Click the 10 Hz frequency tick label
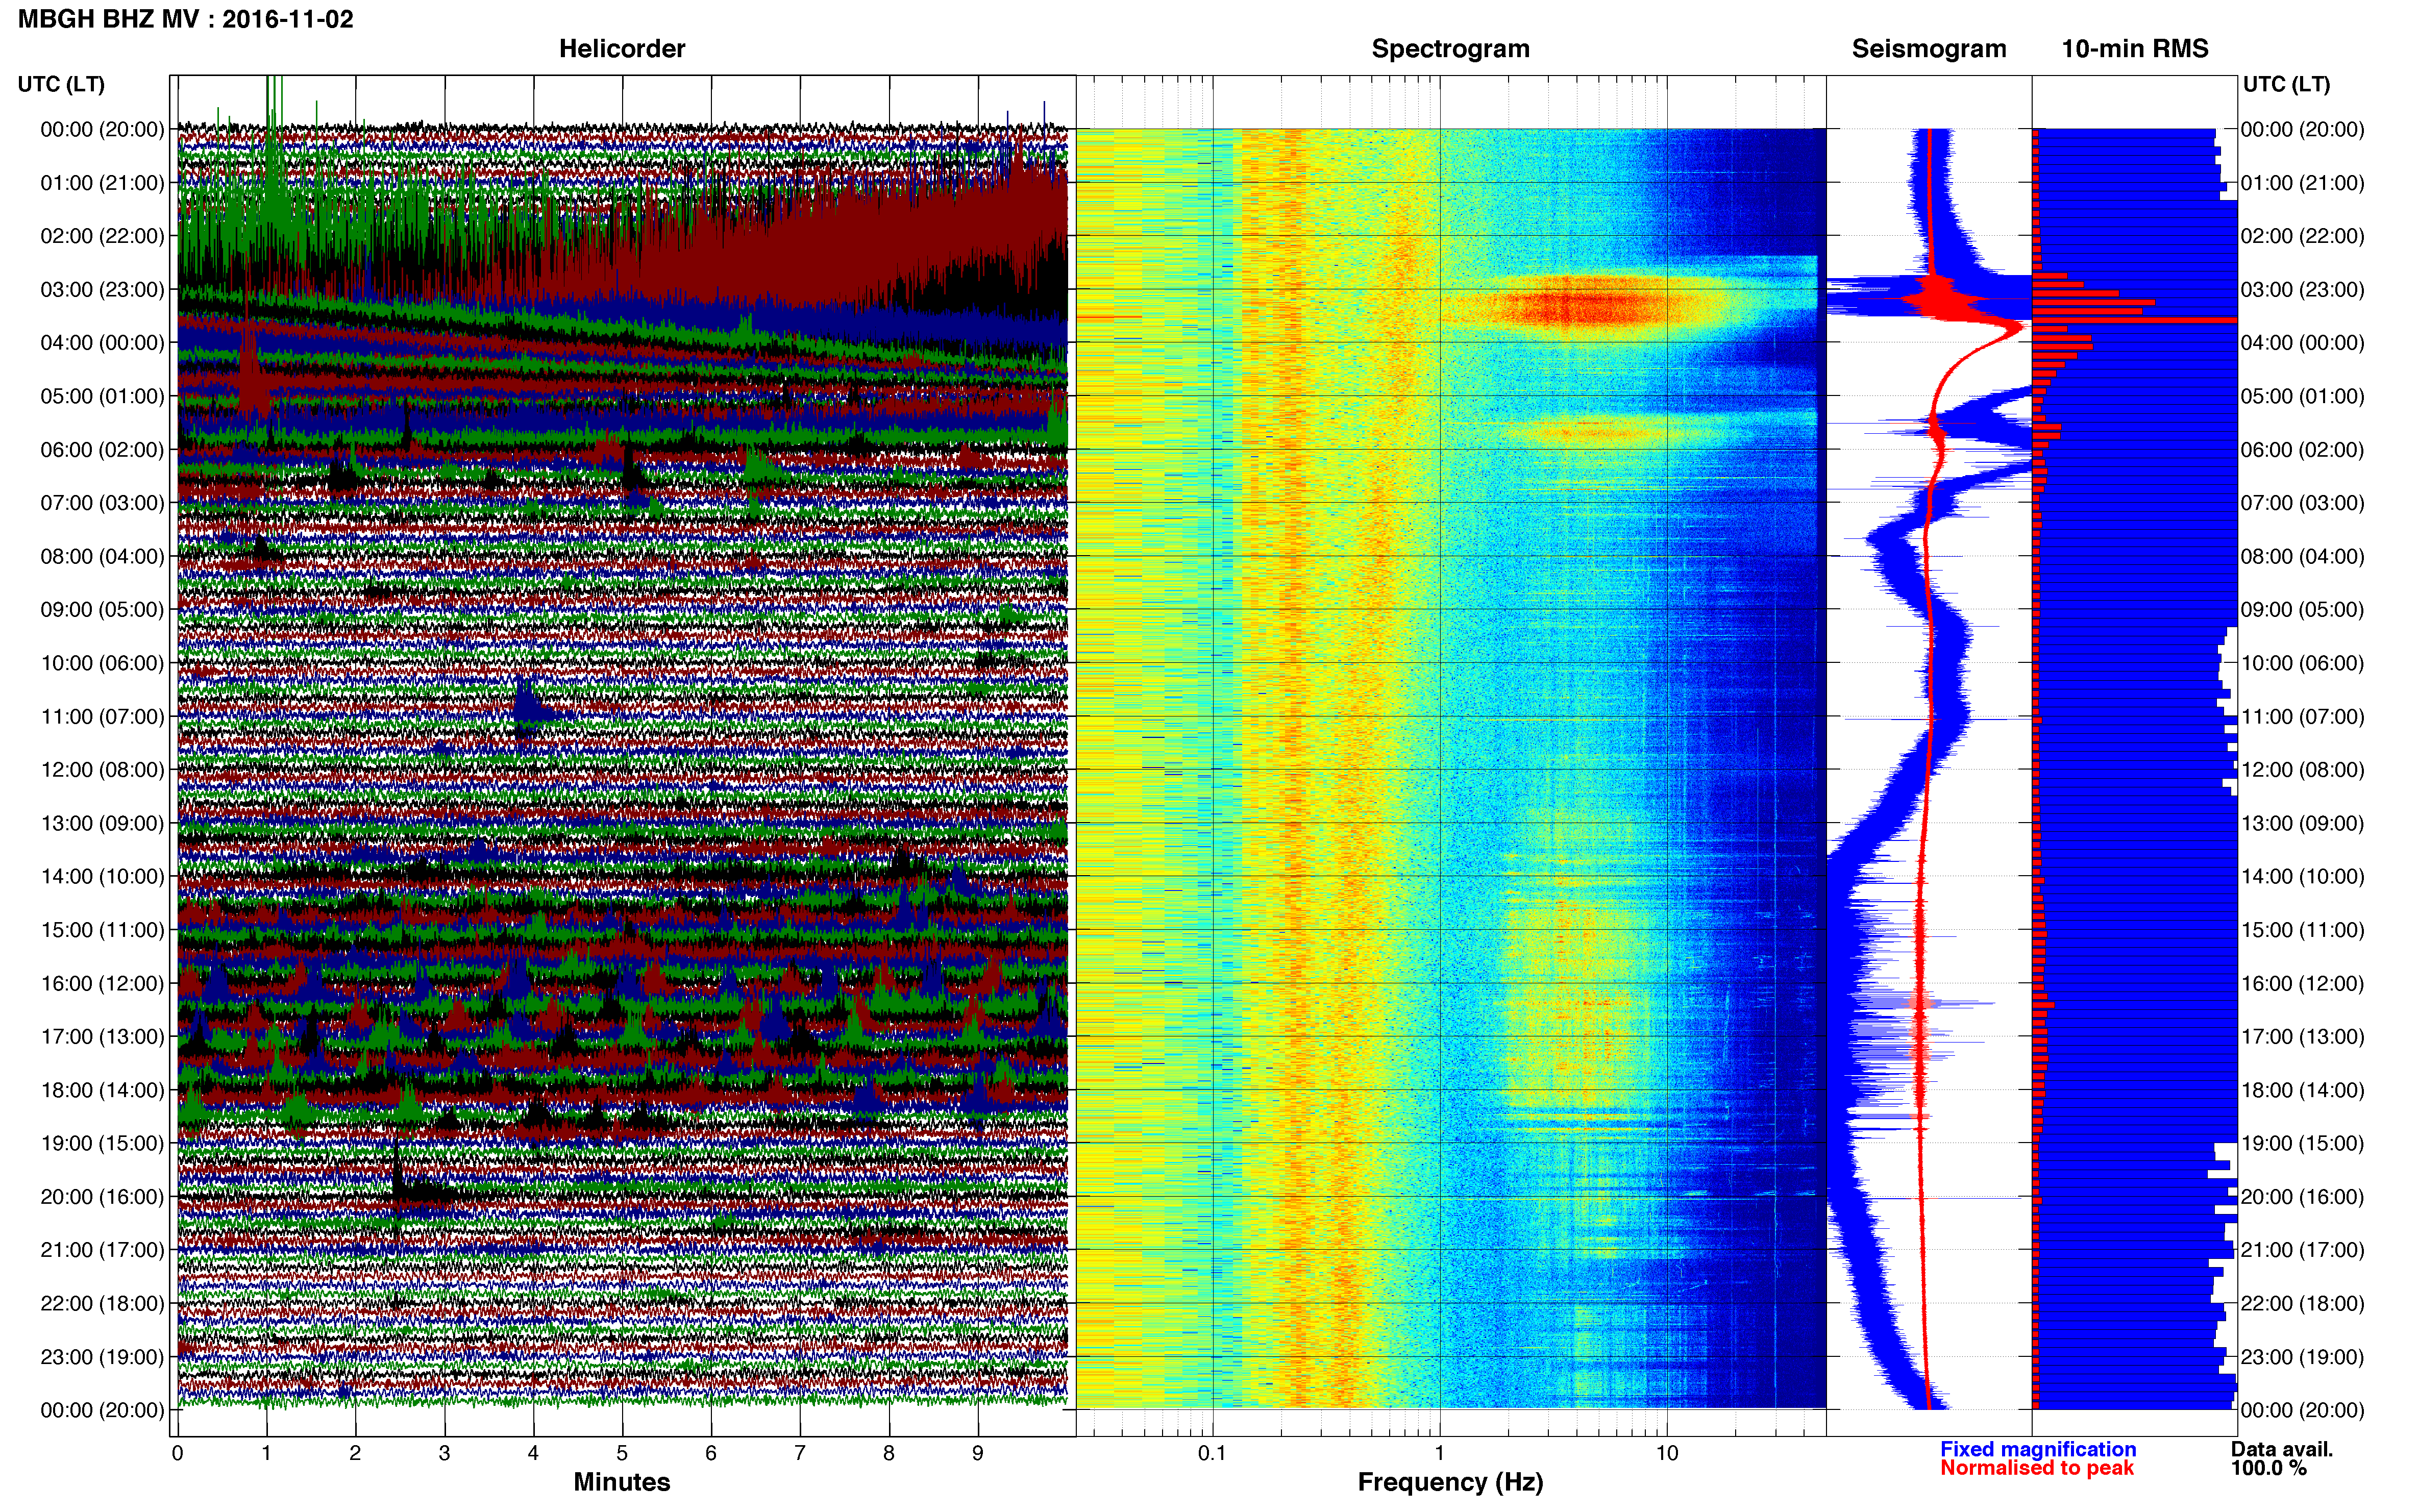Viewport: 2419px width, 1512px height. click(1667, 1453)
